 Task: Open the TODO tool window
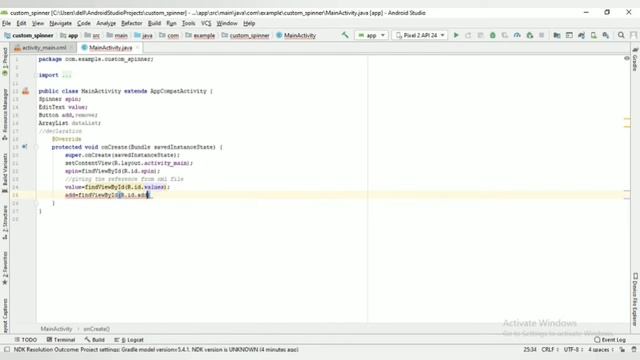26,340
